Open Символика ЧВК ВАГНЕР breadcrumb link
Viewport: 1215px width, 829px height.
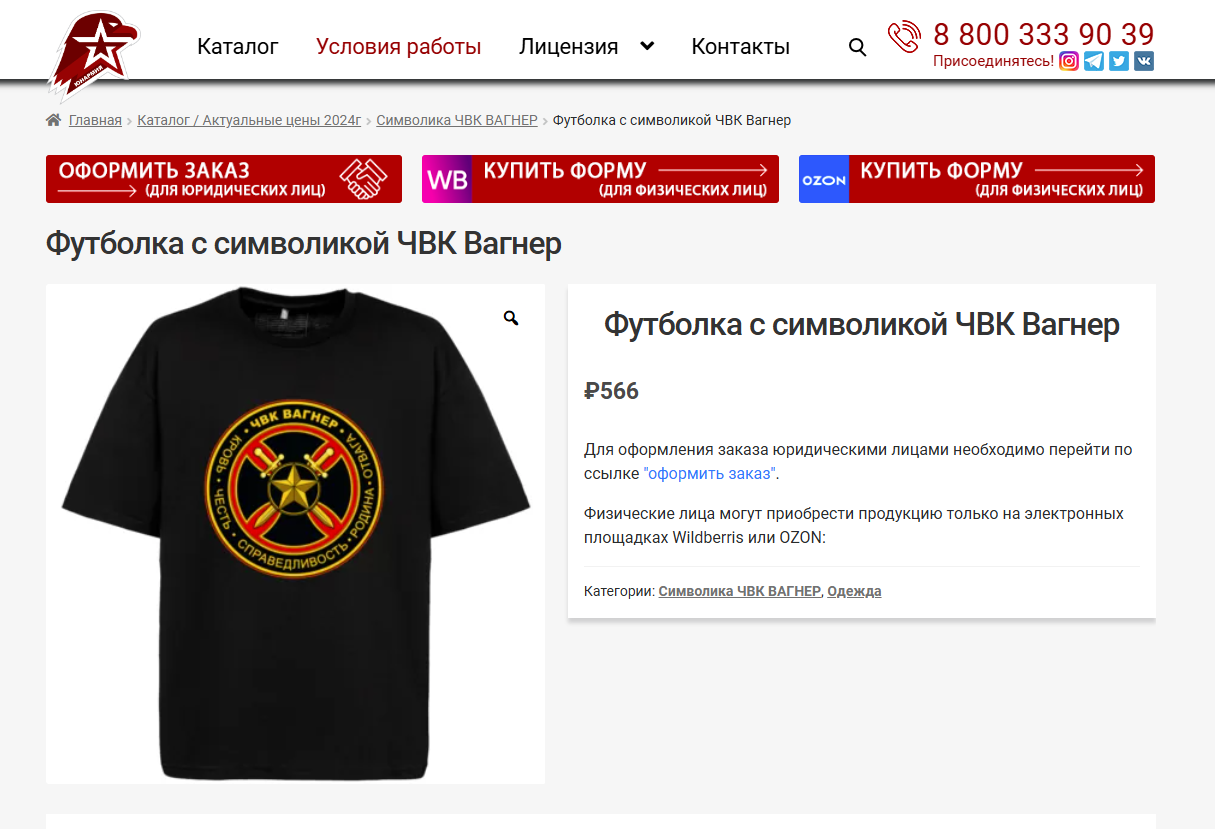457,120
